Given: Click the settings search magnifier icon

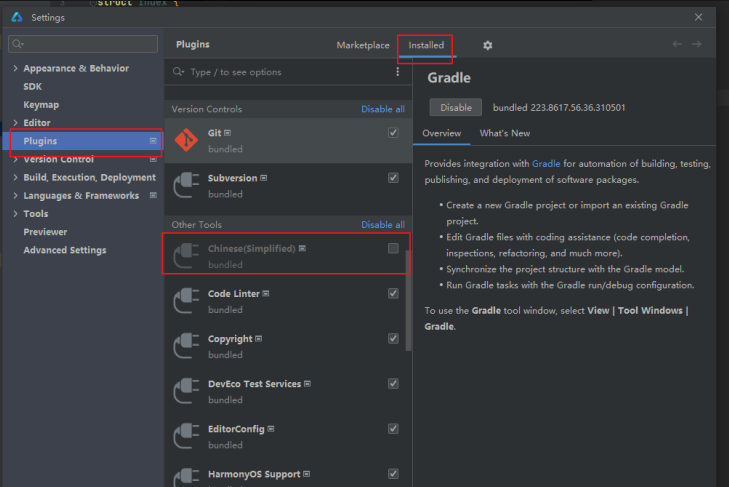Looking at the screenshot, I should coord(18,44).
